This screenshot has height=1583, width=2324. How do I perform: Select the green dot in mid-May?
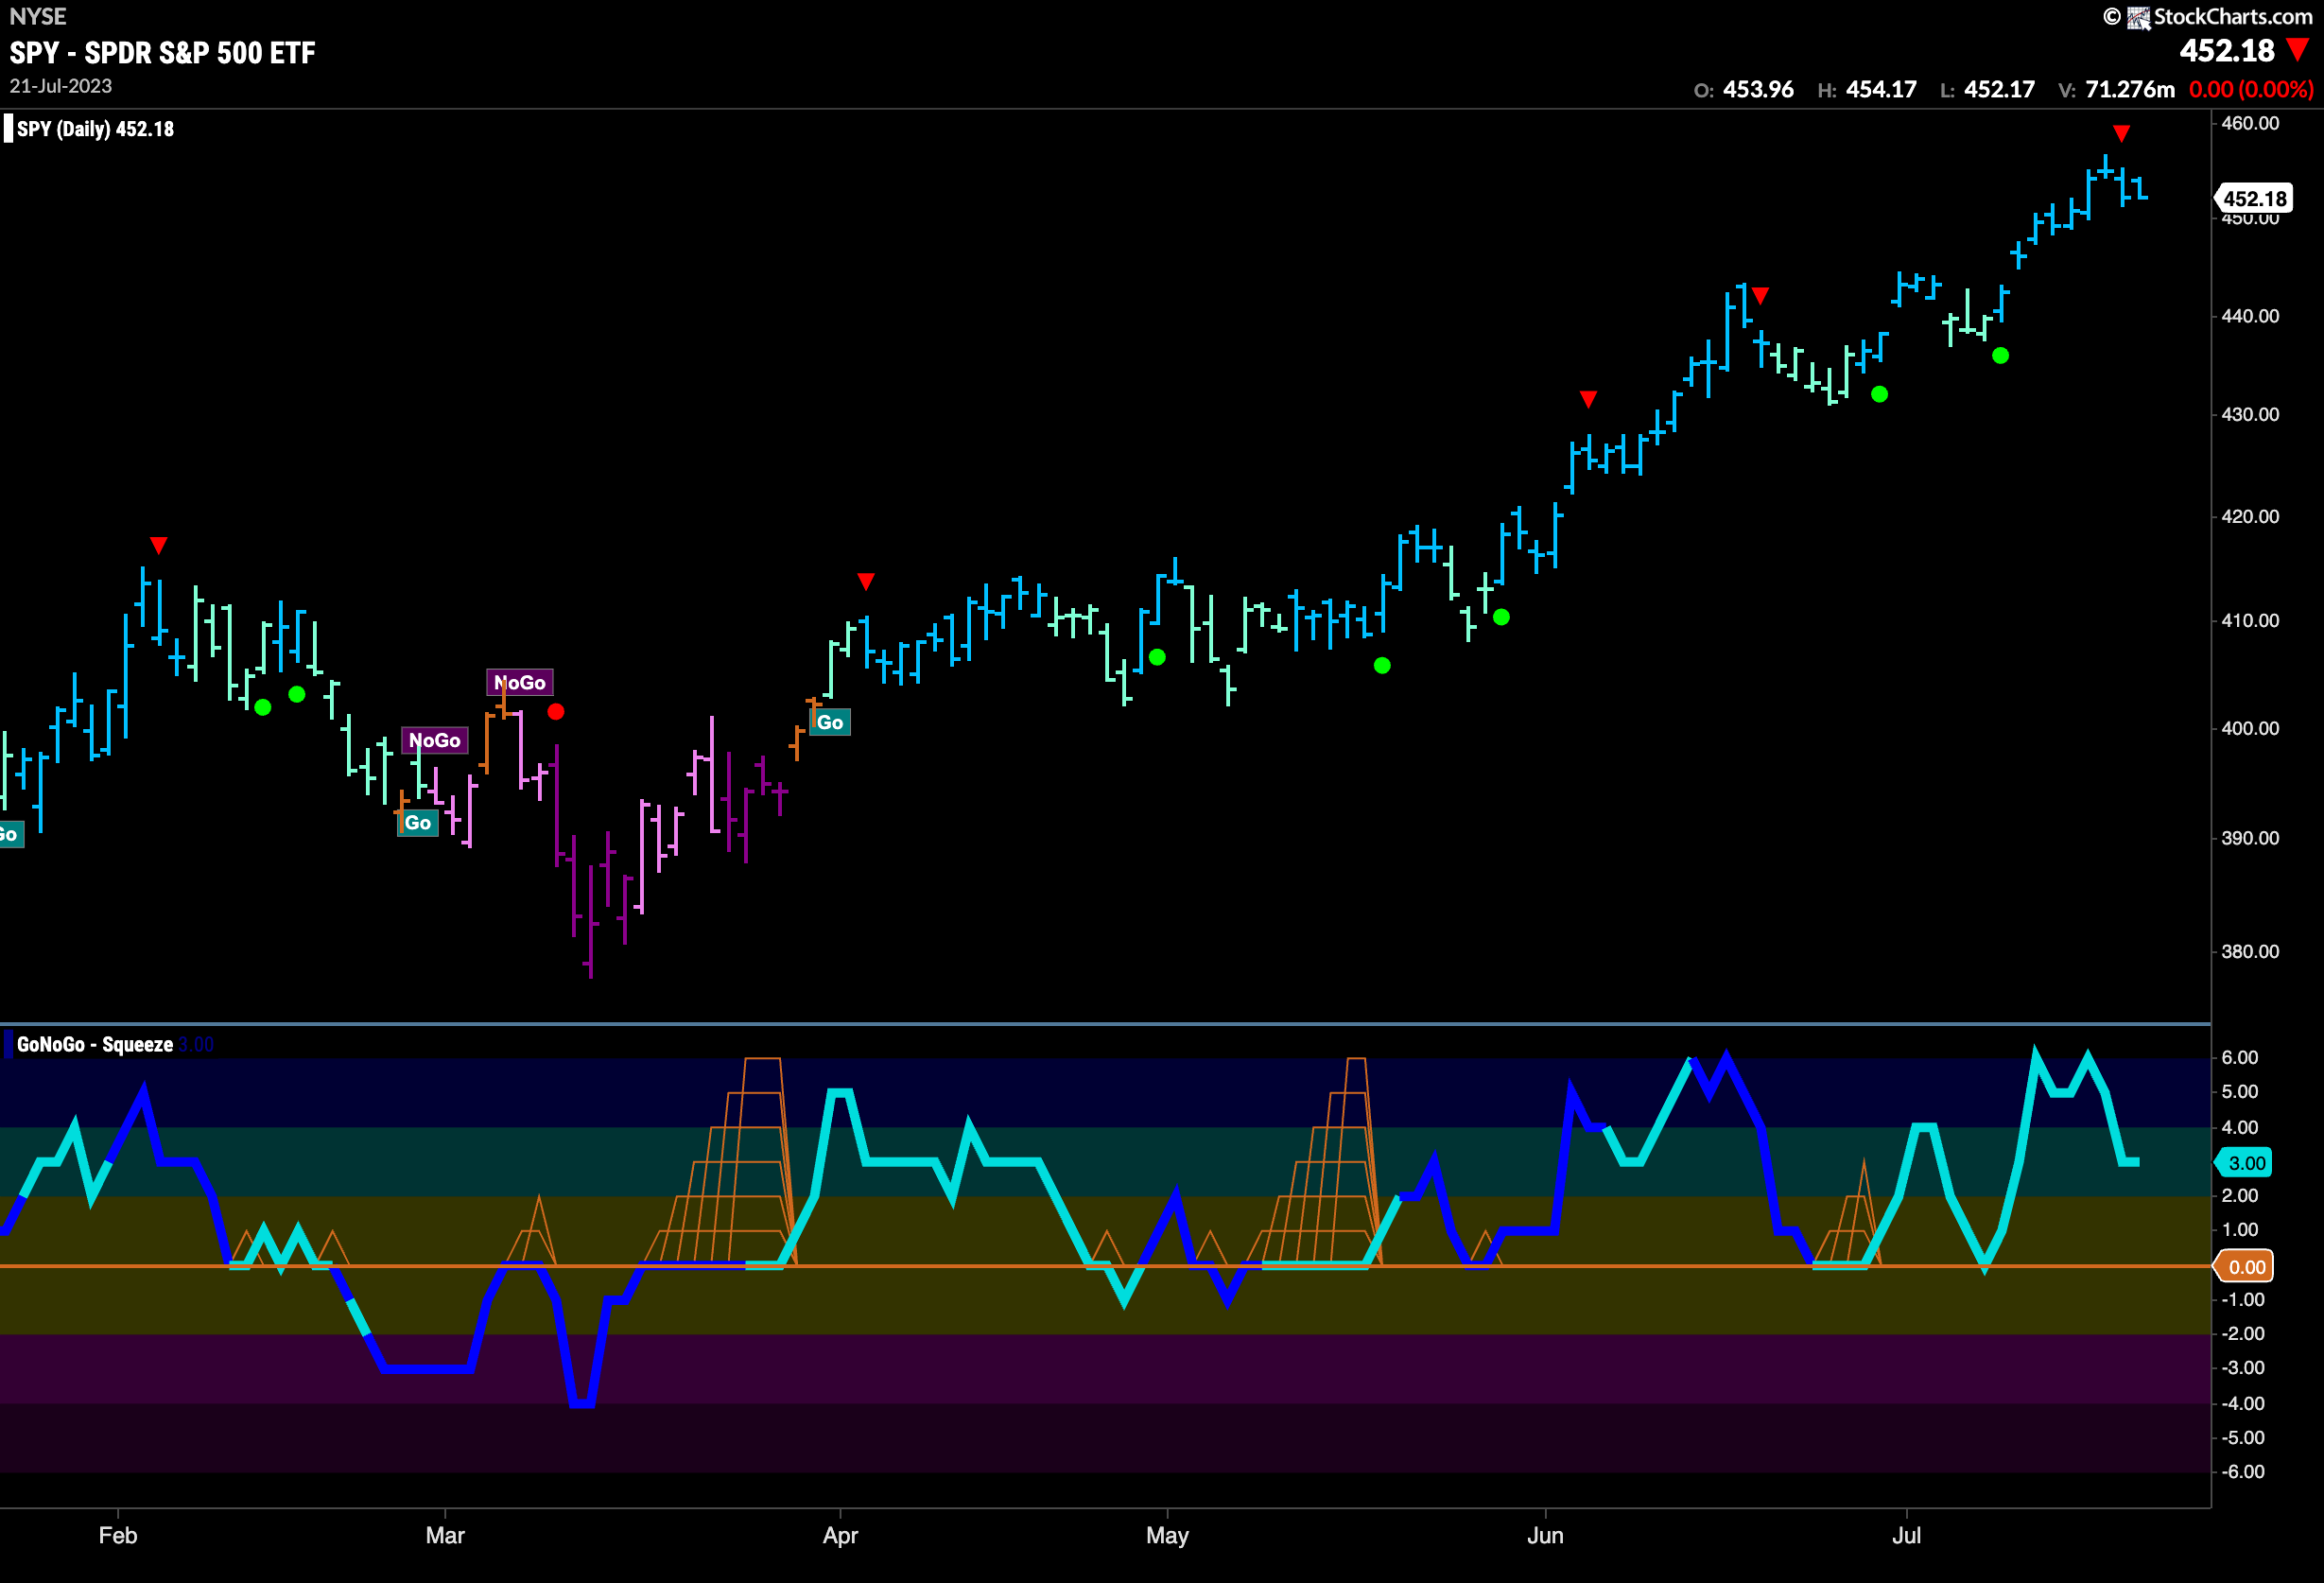click(x=1382, y=665)
